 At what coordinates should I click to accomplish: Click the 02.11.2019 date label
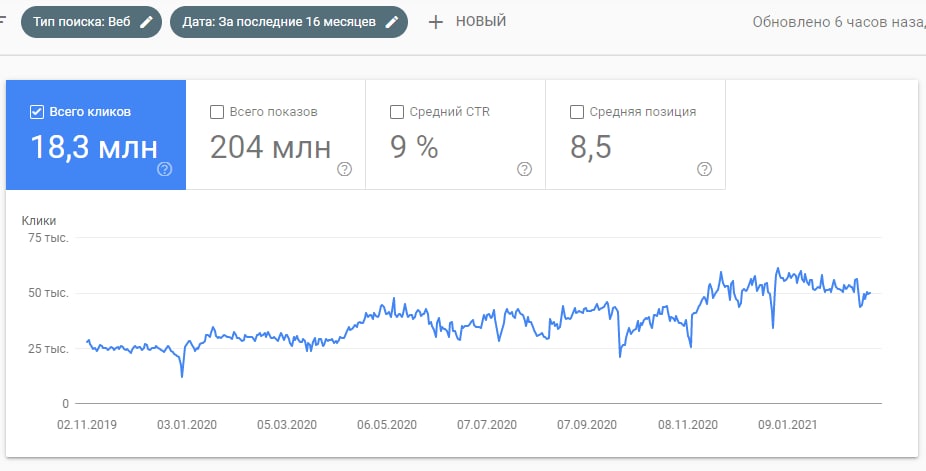pyautogui.click(x=87, y=425)
